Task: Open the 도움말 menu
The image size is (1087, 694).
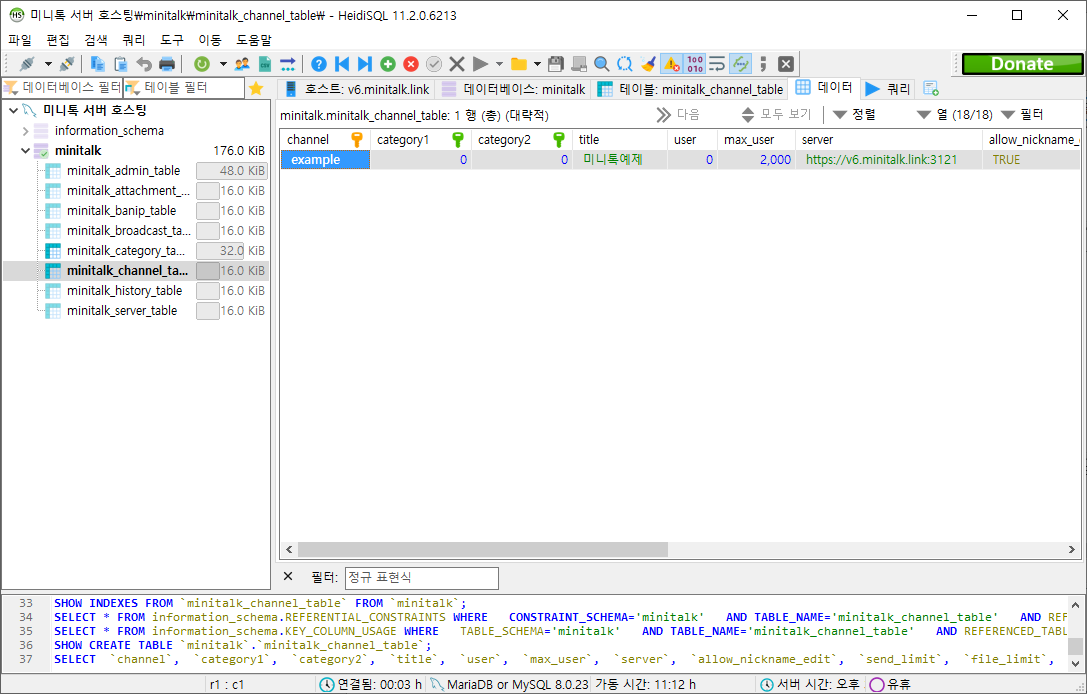Action: coord(254,40)
